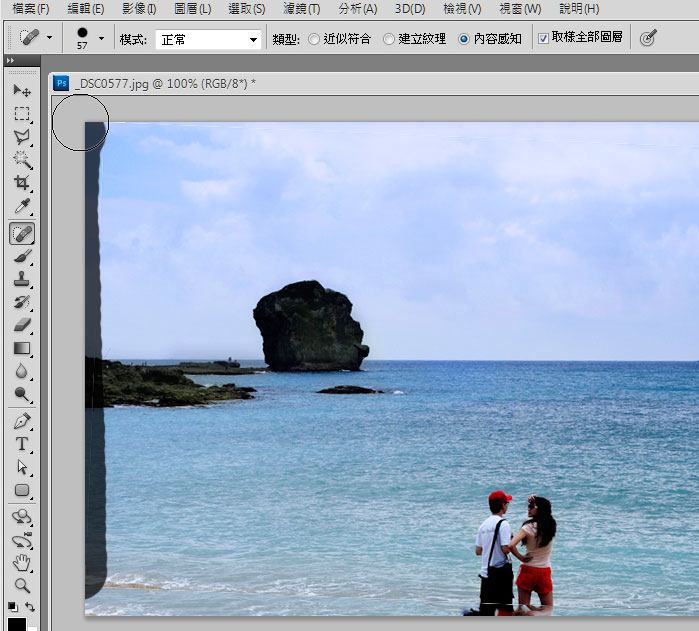Click the tablet pressure size icon

[x=648, y=37]
